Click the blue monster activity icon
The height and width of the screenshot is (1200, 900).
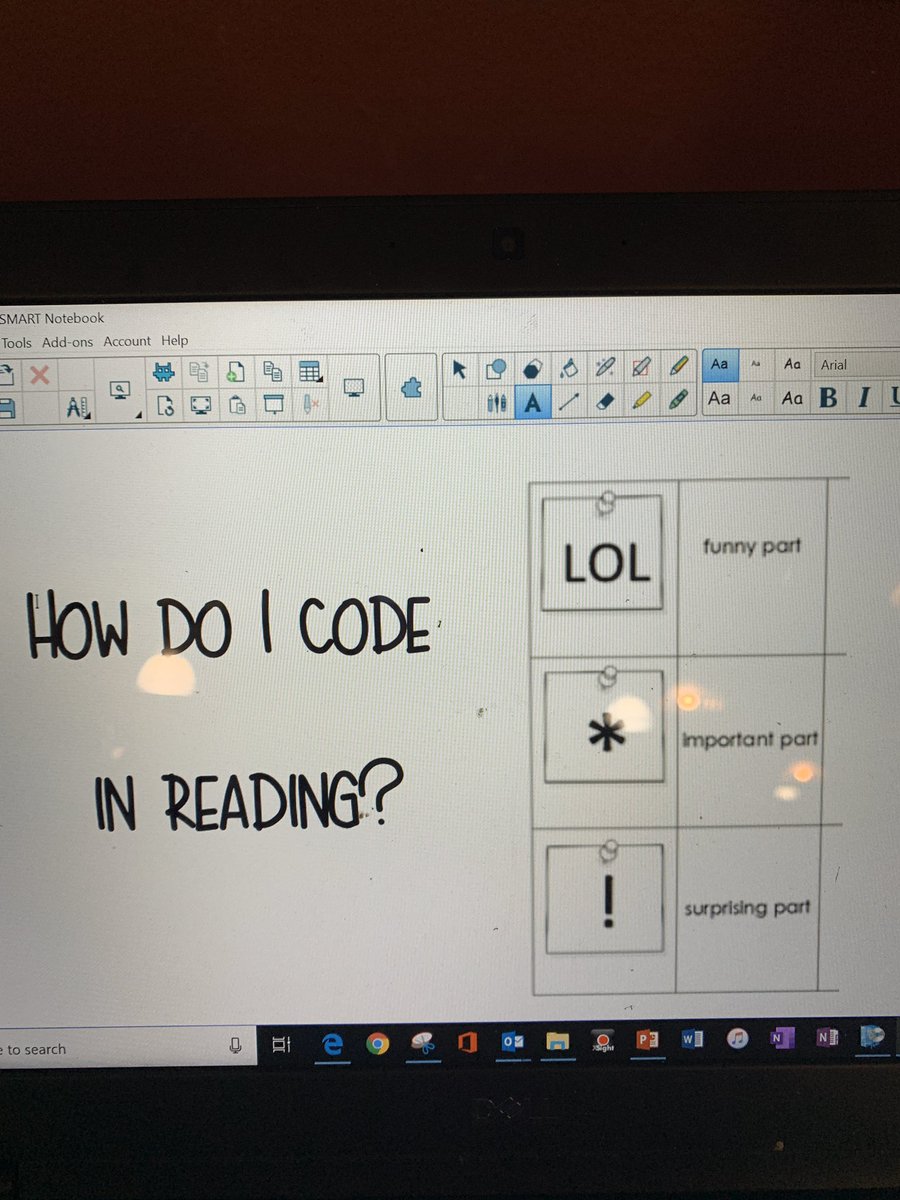(x=163, y=372)
